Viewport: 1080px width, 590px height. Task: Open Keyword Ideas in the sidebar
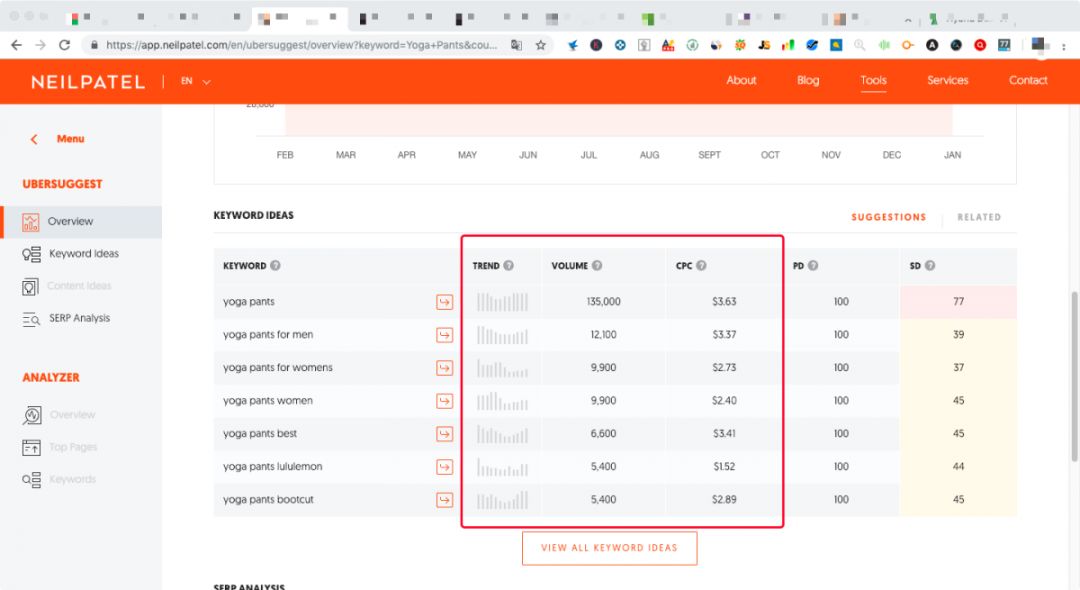click(x=84, y=254)
